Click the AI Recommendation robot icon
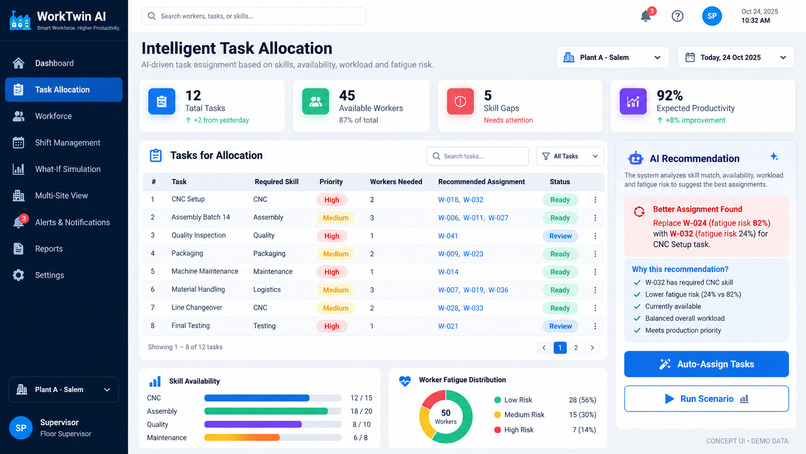The width and height of the screenshot is (806, 454). (x=635, y=158)
